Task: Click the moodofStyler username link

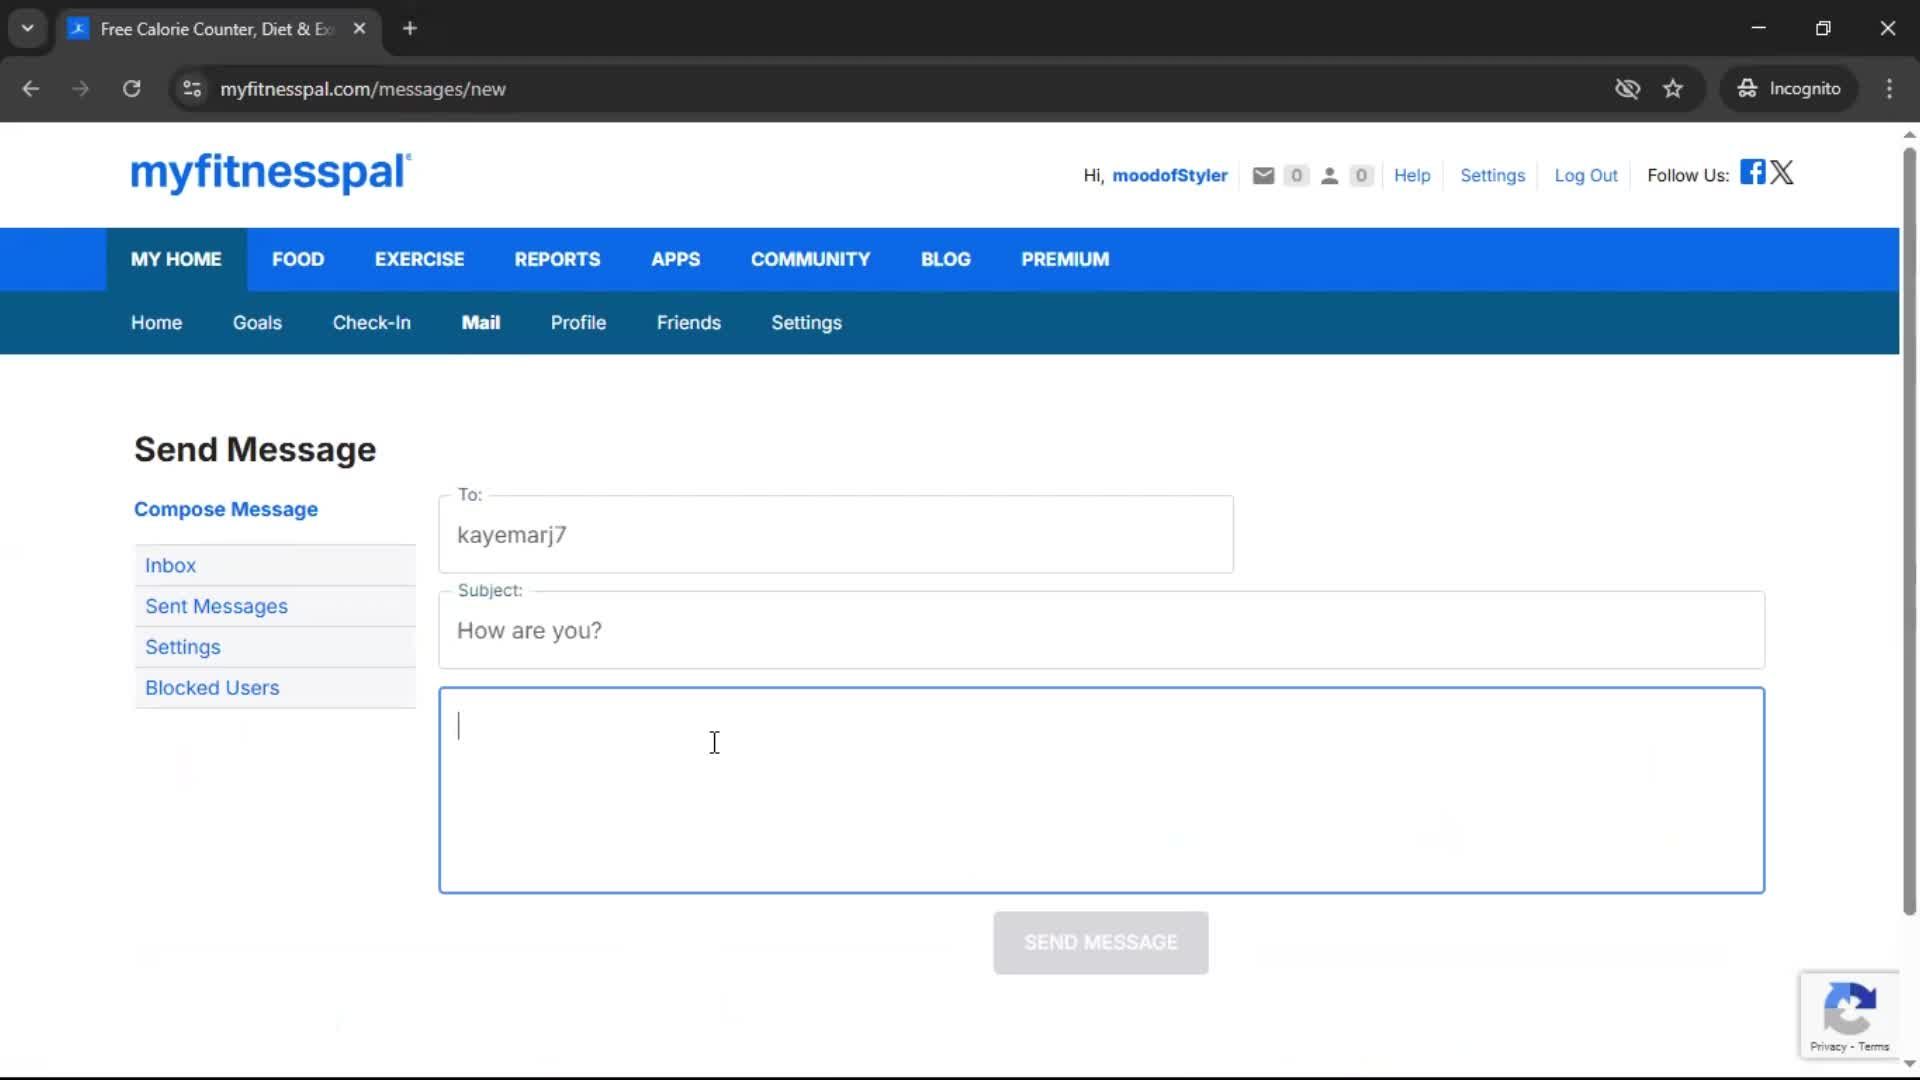Action: [x=1169, y=175]
